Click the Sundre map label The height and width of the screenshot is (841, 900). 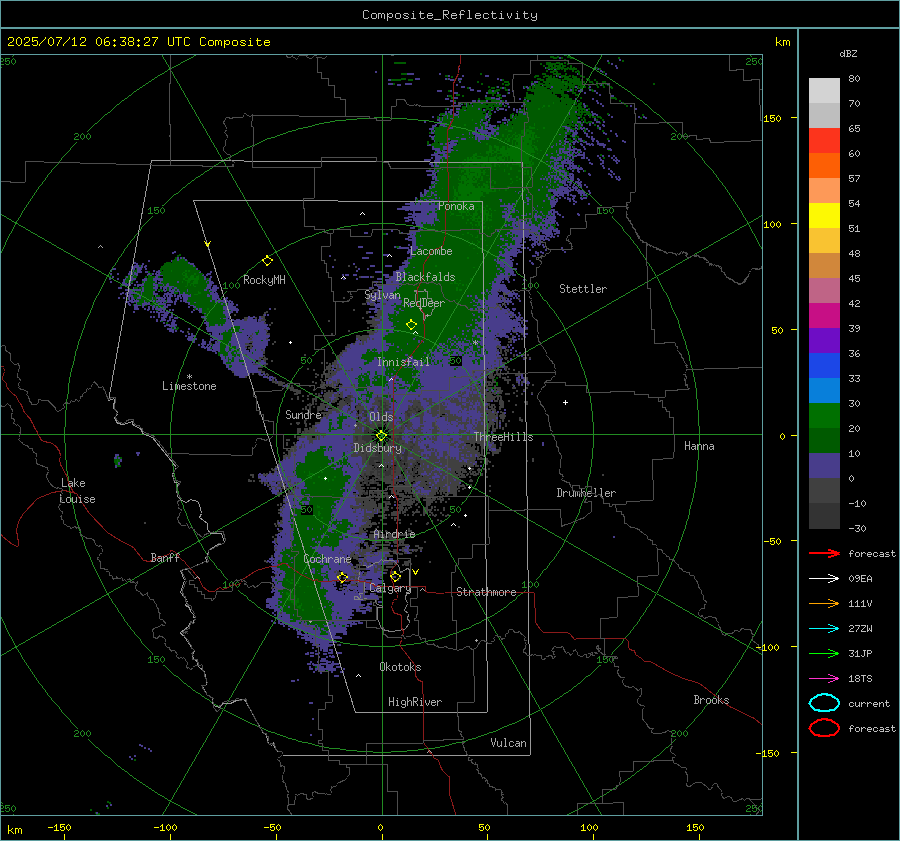tap(303, 414)
